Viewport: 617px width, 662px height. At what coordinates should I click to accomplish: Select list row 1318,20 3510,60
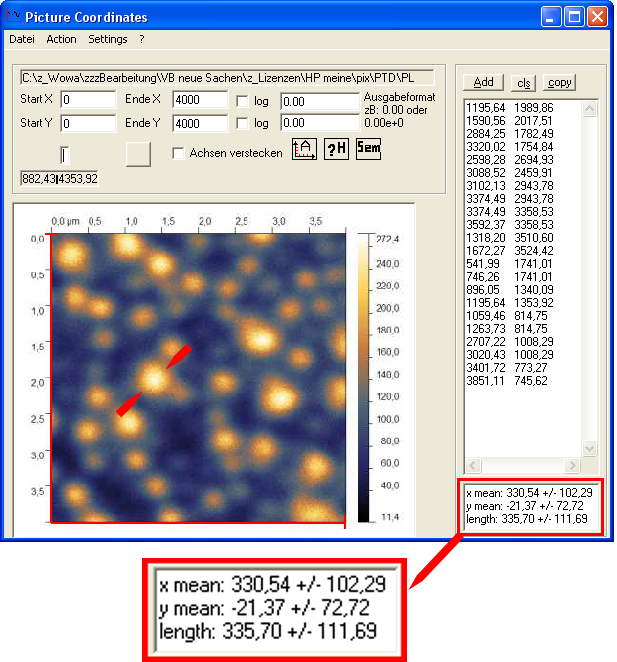510,238
